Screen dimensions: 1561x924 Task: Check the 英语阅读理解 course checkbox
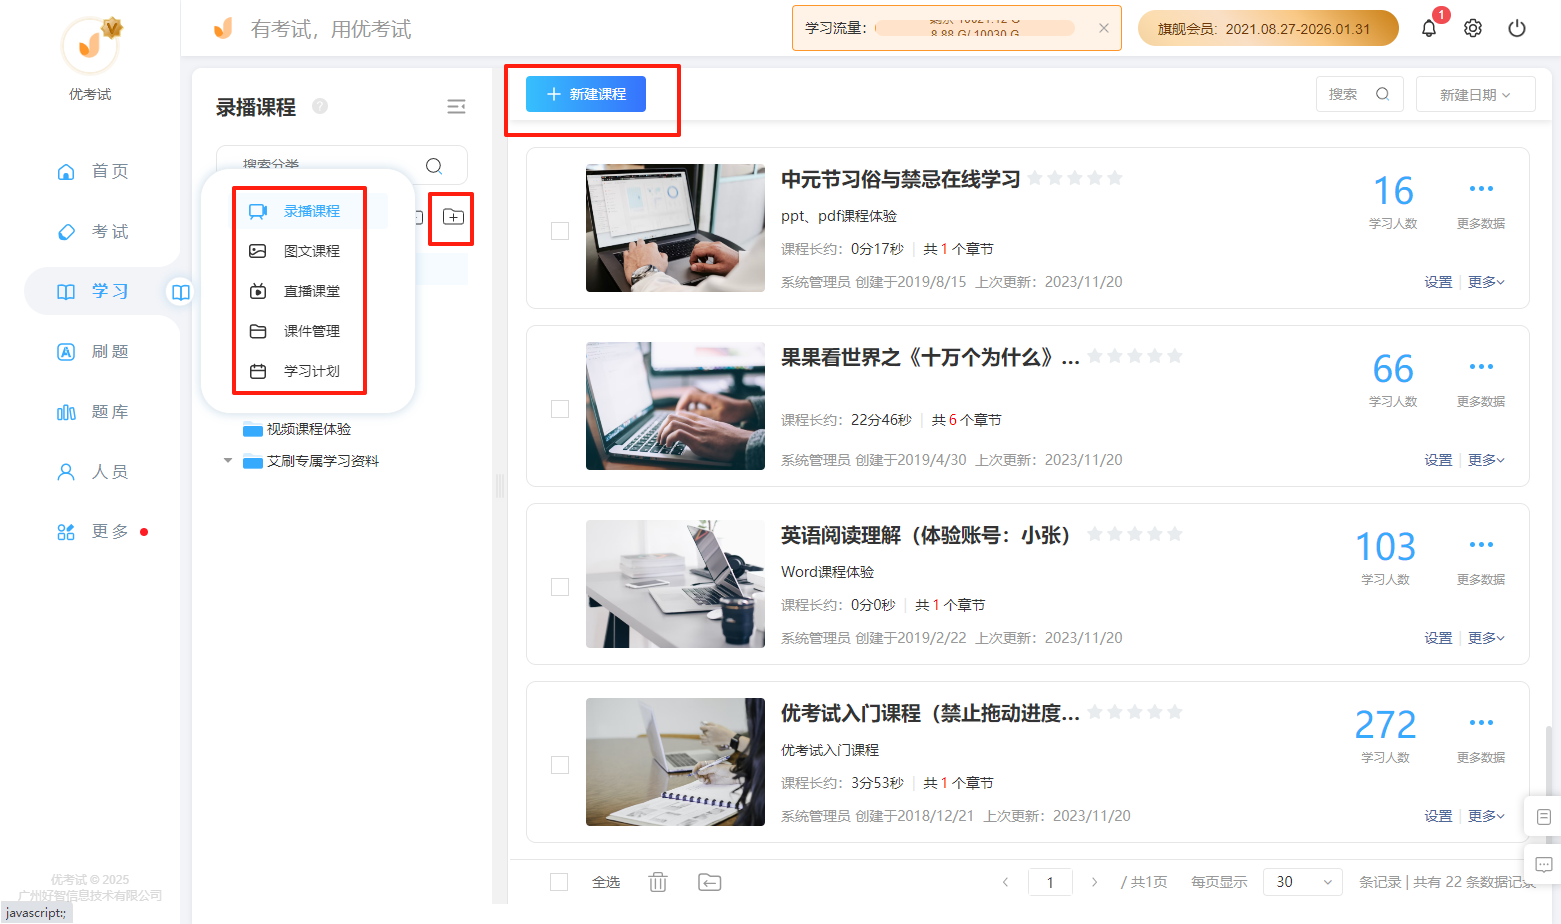560,587
